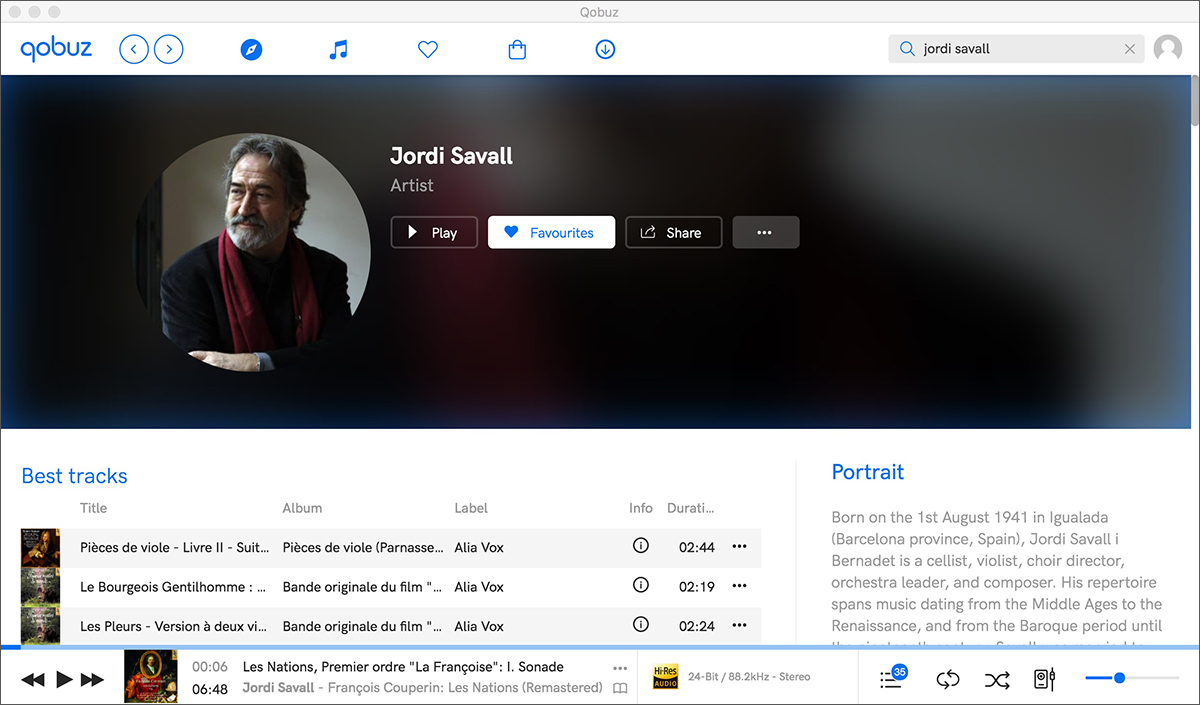Toggle repeat mode
The image size is (1200, 705).
click(x=948, y=680)
